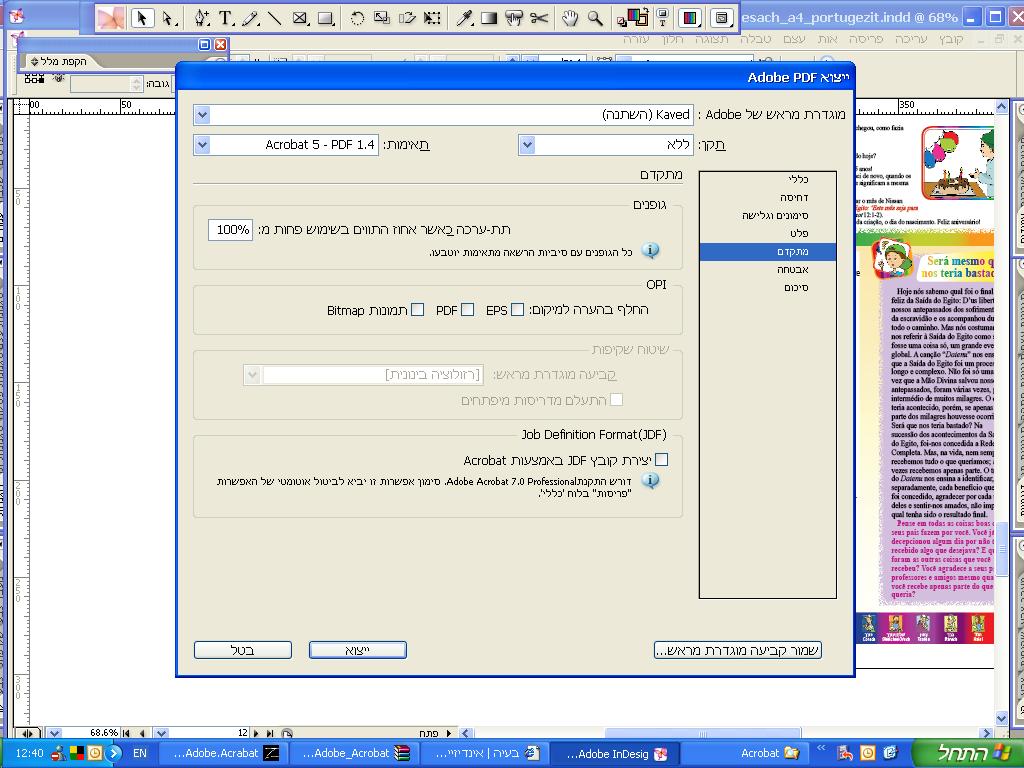Select the Scissors tool
The height and width of the screenshot is (768, 1024).
(x=539, y=18)
